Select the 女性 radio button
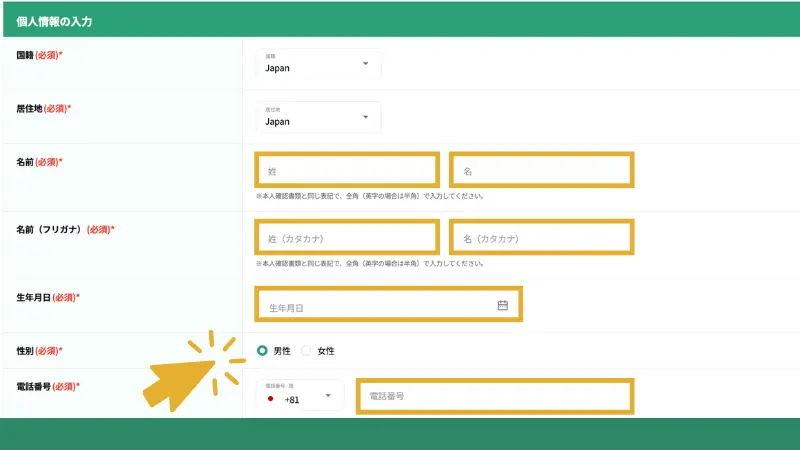The height and width of the screenshot is (450, 800). 306,351
